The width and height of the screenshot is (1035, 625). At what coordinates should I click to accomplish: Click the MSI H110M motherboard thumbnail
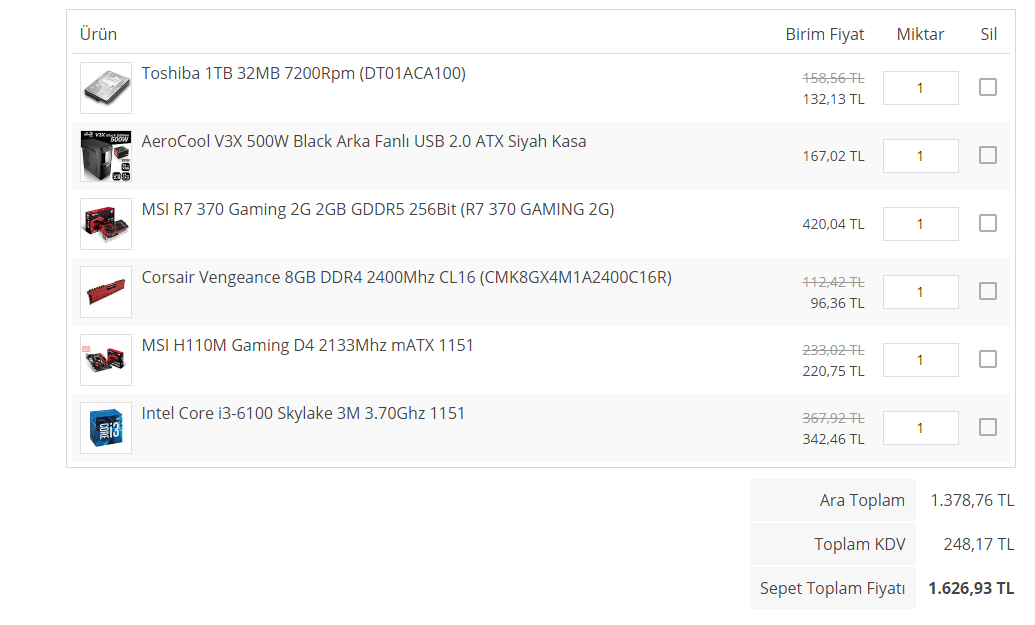[x=106, y=360]
